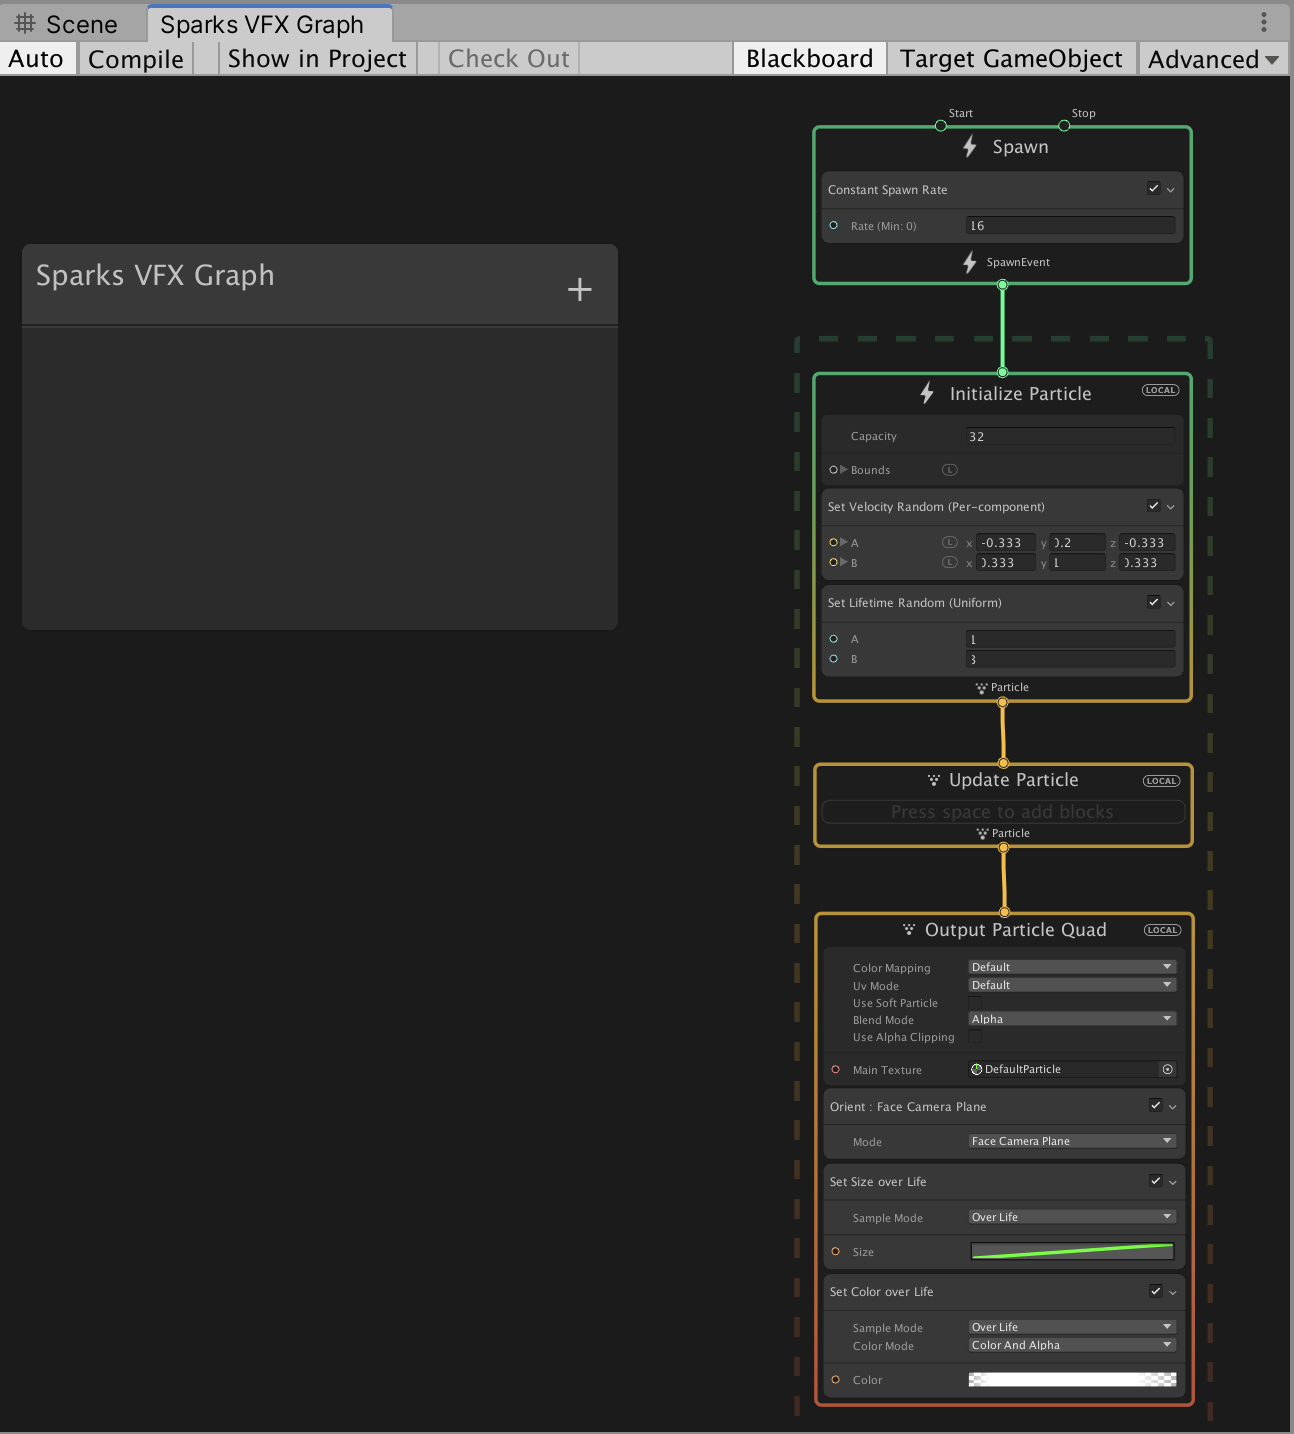Disable the Constant Spawn Rate block checkbox
This screenshot has height=1434, width=1294.
[x=1154, y=189]
